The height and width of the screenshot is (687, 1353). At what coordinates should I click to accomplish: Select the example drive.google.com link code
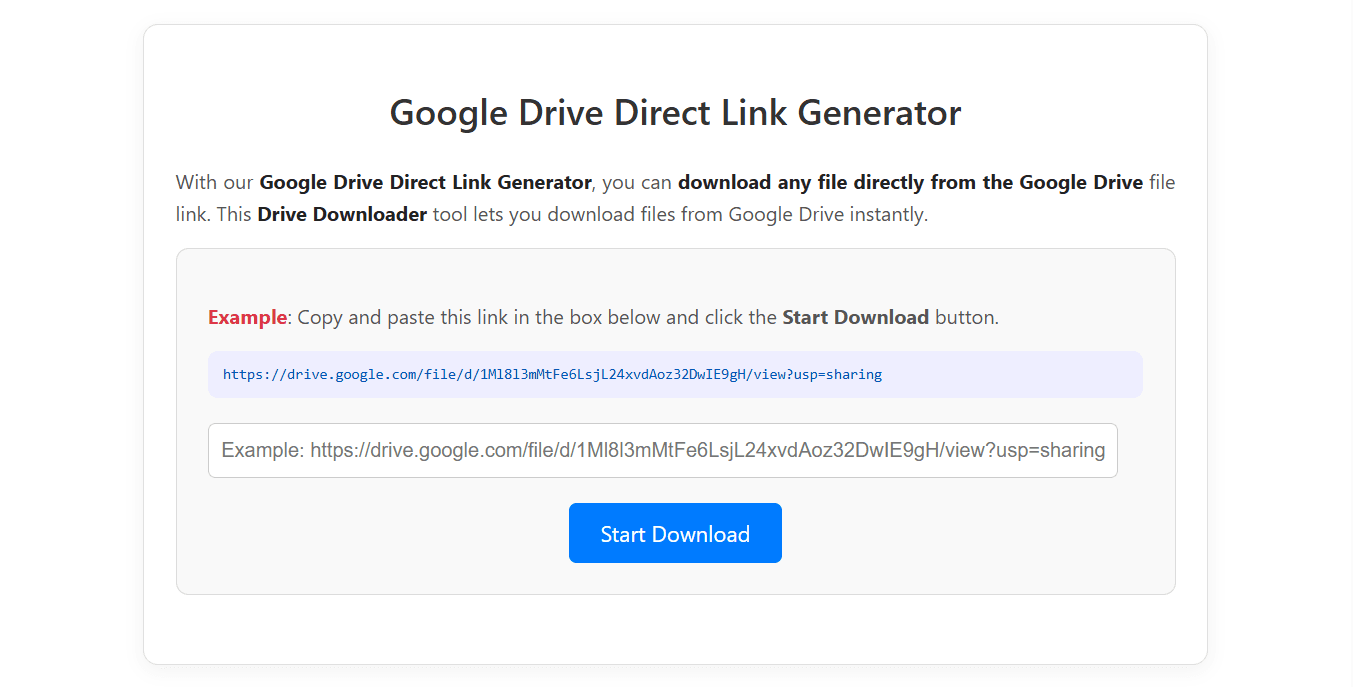click(x=552, y=374)
